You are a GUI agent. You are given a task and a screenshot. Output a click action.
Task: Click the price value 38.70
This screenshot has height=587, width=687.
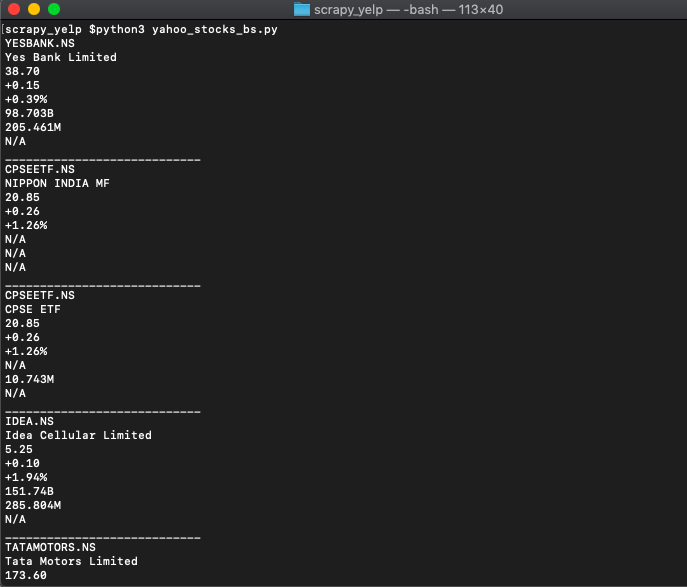tap(22, 71)
